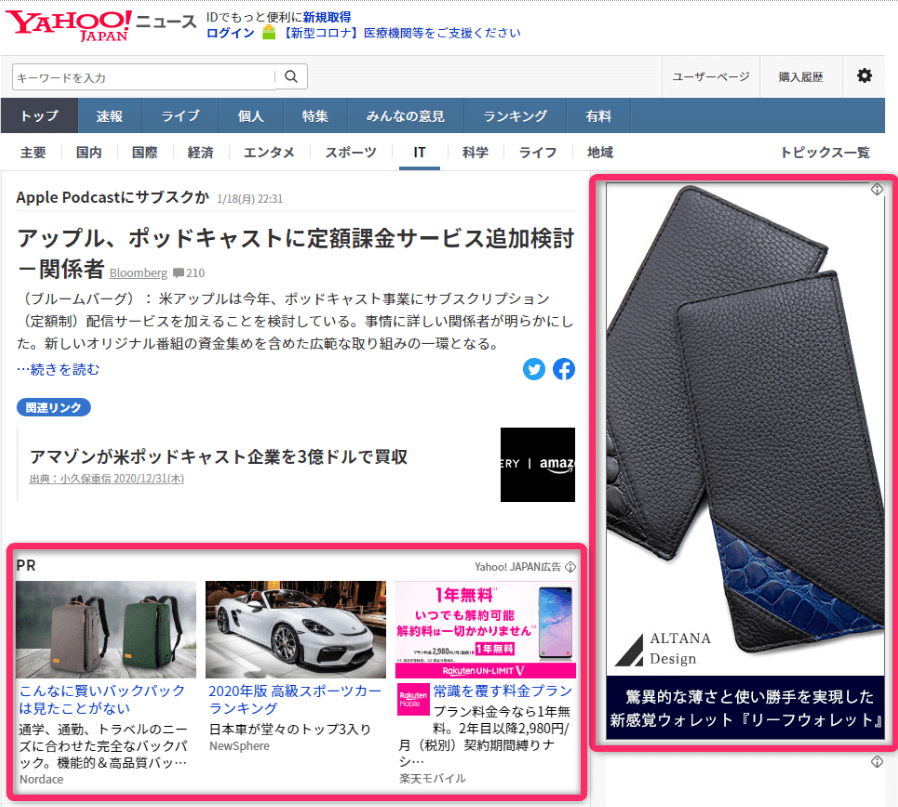
Task: Open ユーザーページ
Action: 711,76
